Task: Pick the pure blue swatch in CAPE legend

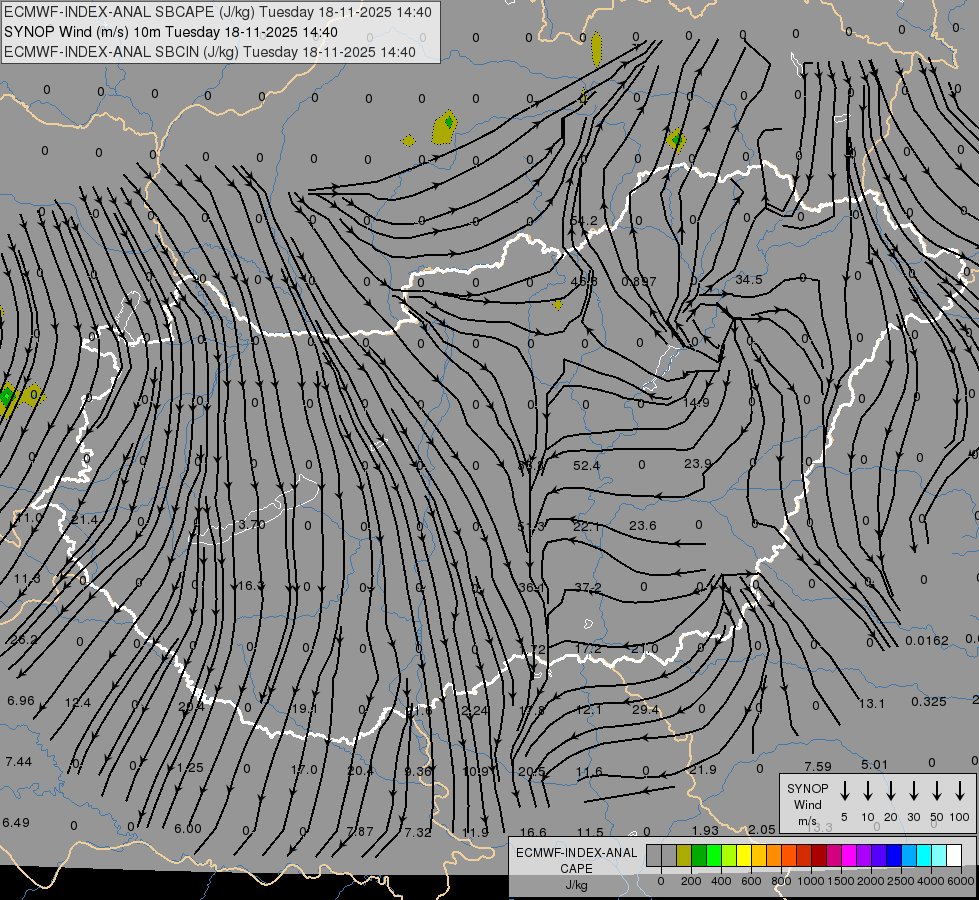Action: pyautogui.click(x=893, y=855)
